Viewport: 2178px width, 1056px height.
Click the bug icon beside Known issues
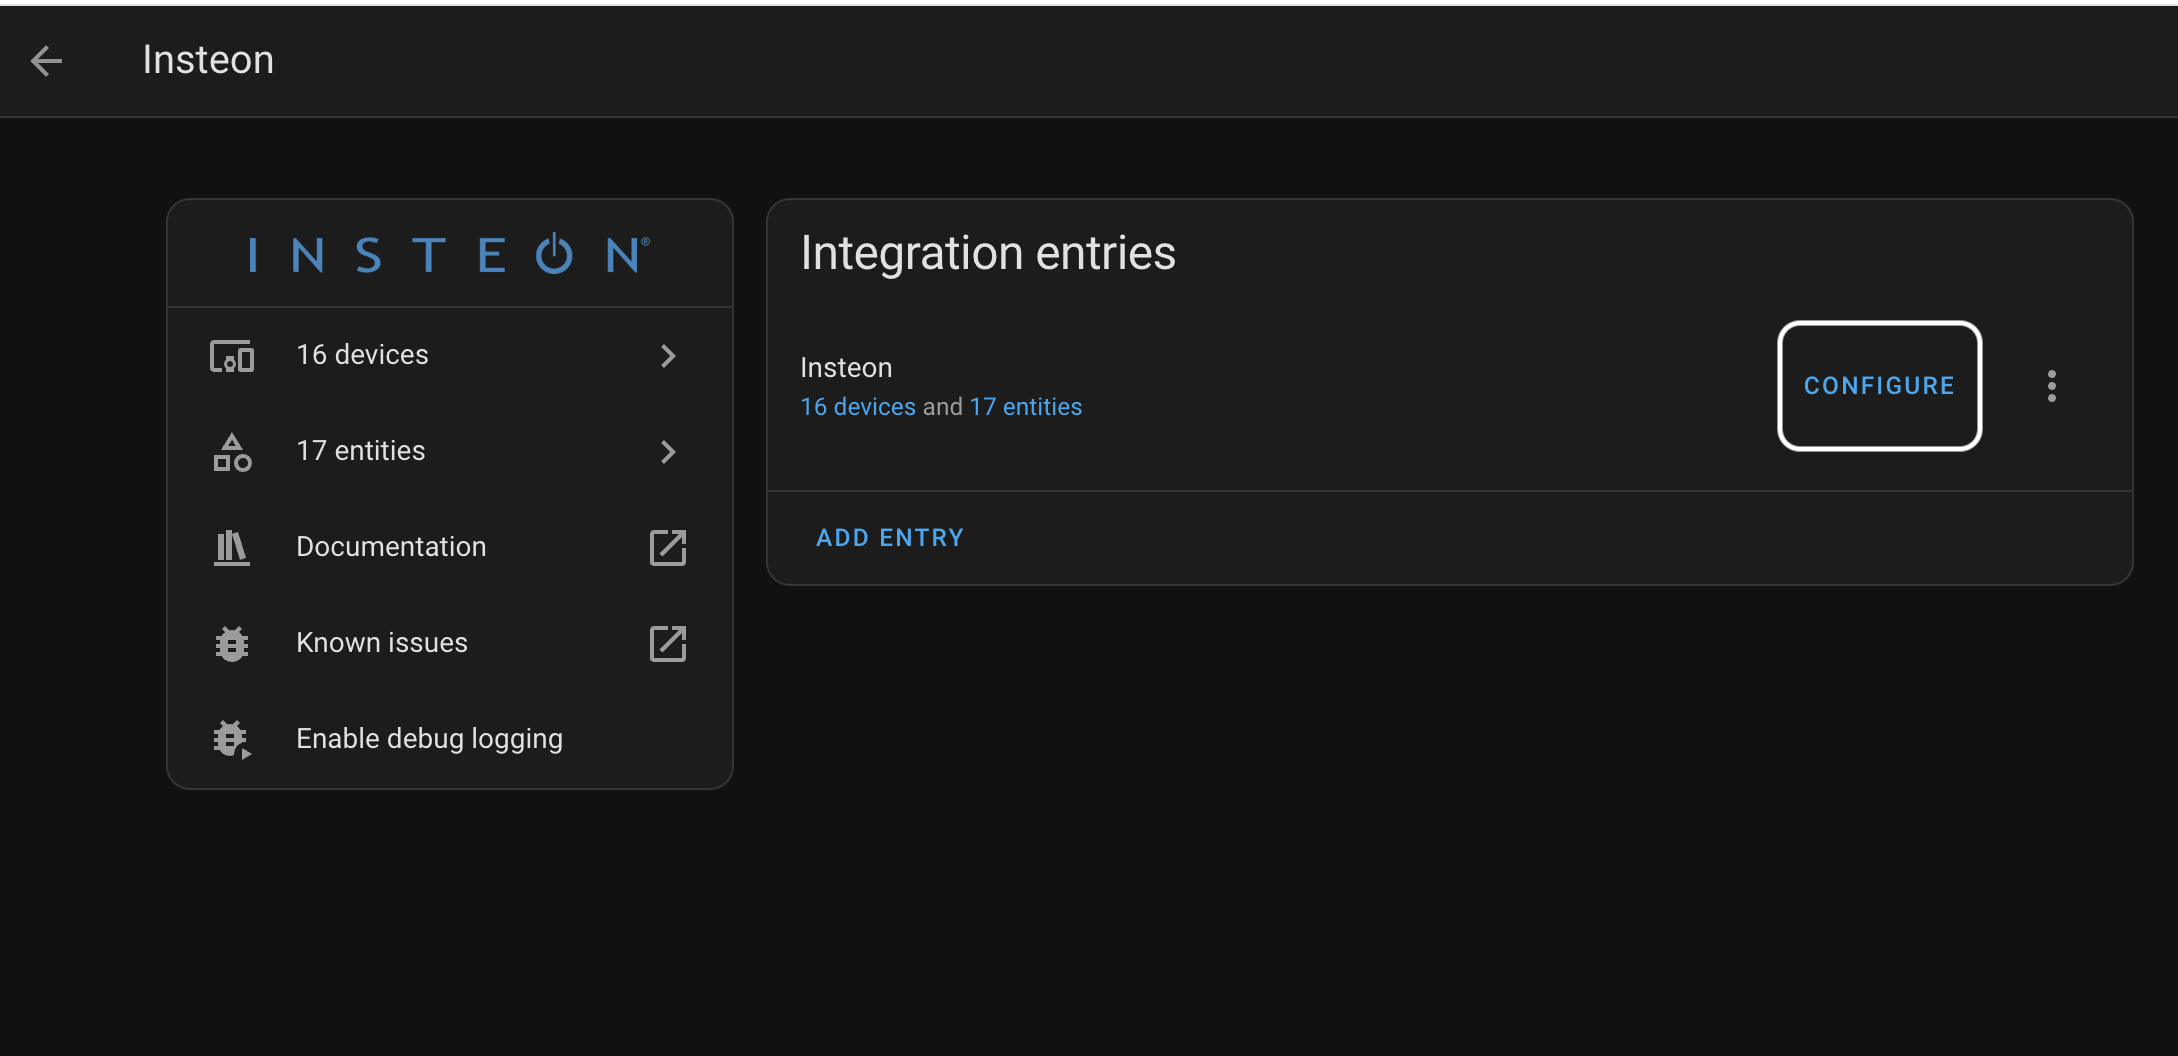coord(232,644)
